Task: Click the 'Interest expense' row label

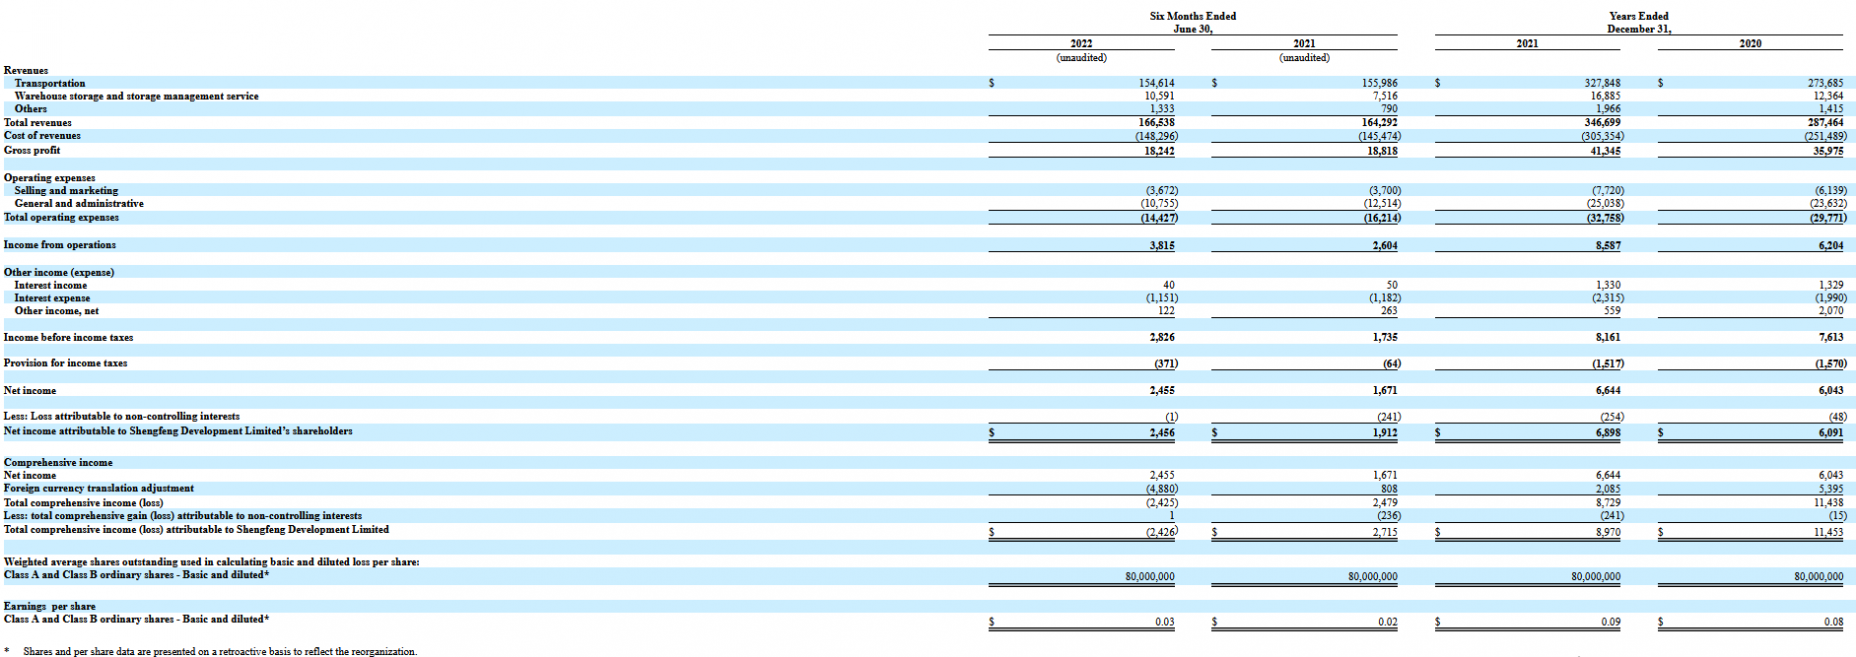Action: click(x=52, y=298)
